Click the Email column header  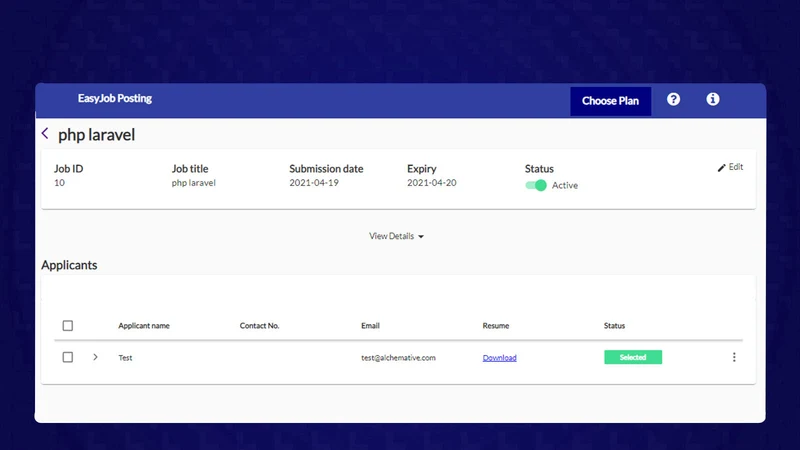(x=370, y=326)
